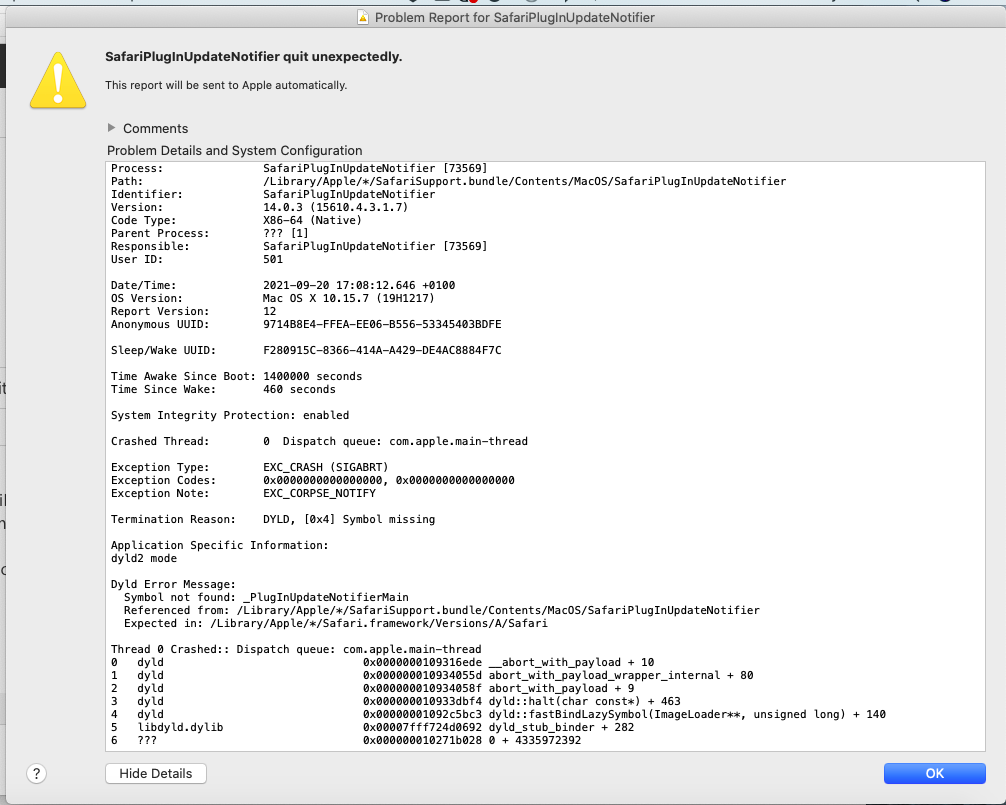This screenshot has width=1006, height=805.
Task: Click 'This report will be sent to Apple automatically.'
Action: [226, 85]
